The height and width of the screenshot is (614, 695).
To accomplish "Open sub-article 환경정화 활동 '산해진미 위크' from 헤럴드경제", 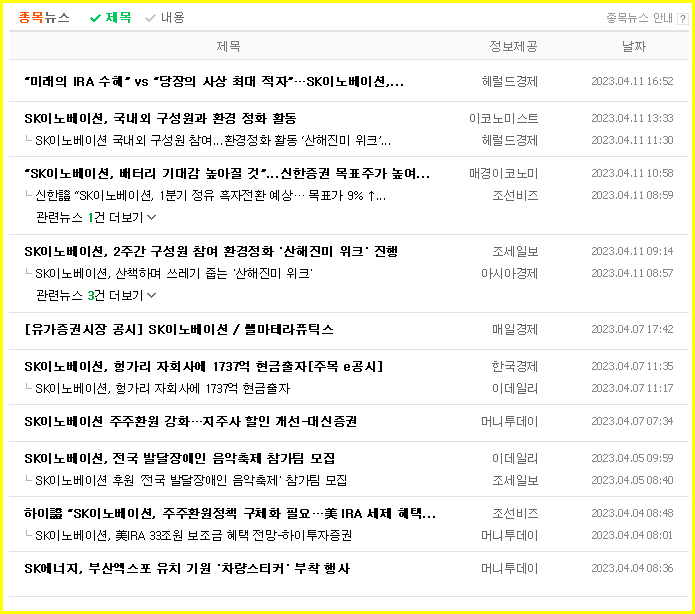I will tap(213, 141).
